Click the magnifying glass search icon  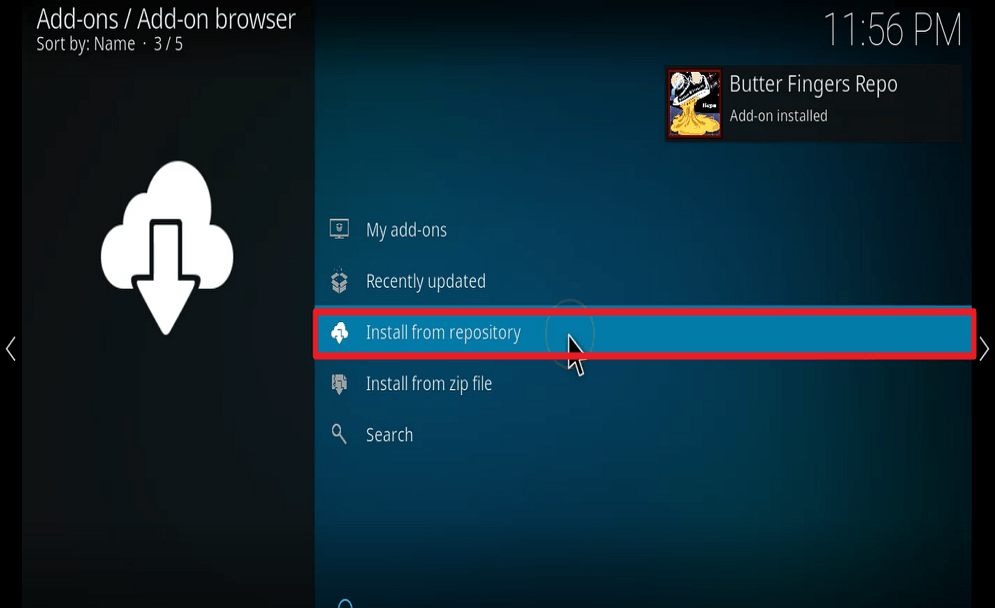339,434
